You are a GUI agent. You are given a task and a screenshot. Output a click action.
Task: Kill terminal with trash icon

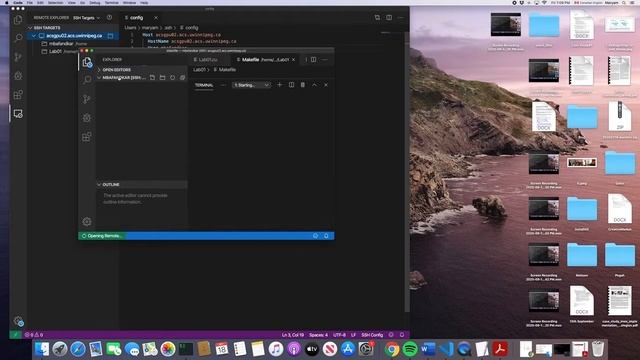coord(303,85)
